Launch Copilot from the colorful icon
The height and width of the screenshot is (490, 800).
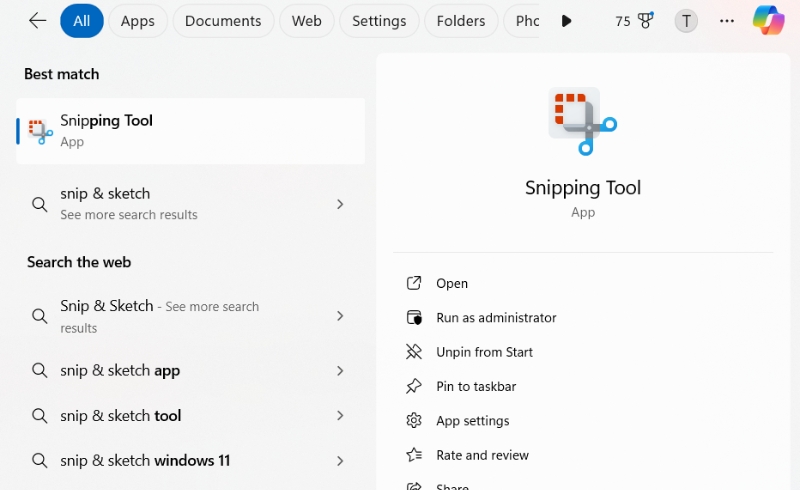pyautogui.click(x=768, y=20)
